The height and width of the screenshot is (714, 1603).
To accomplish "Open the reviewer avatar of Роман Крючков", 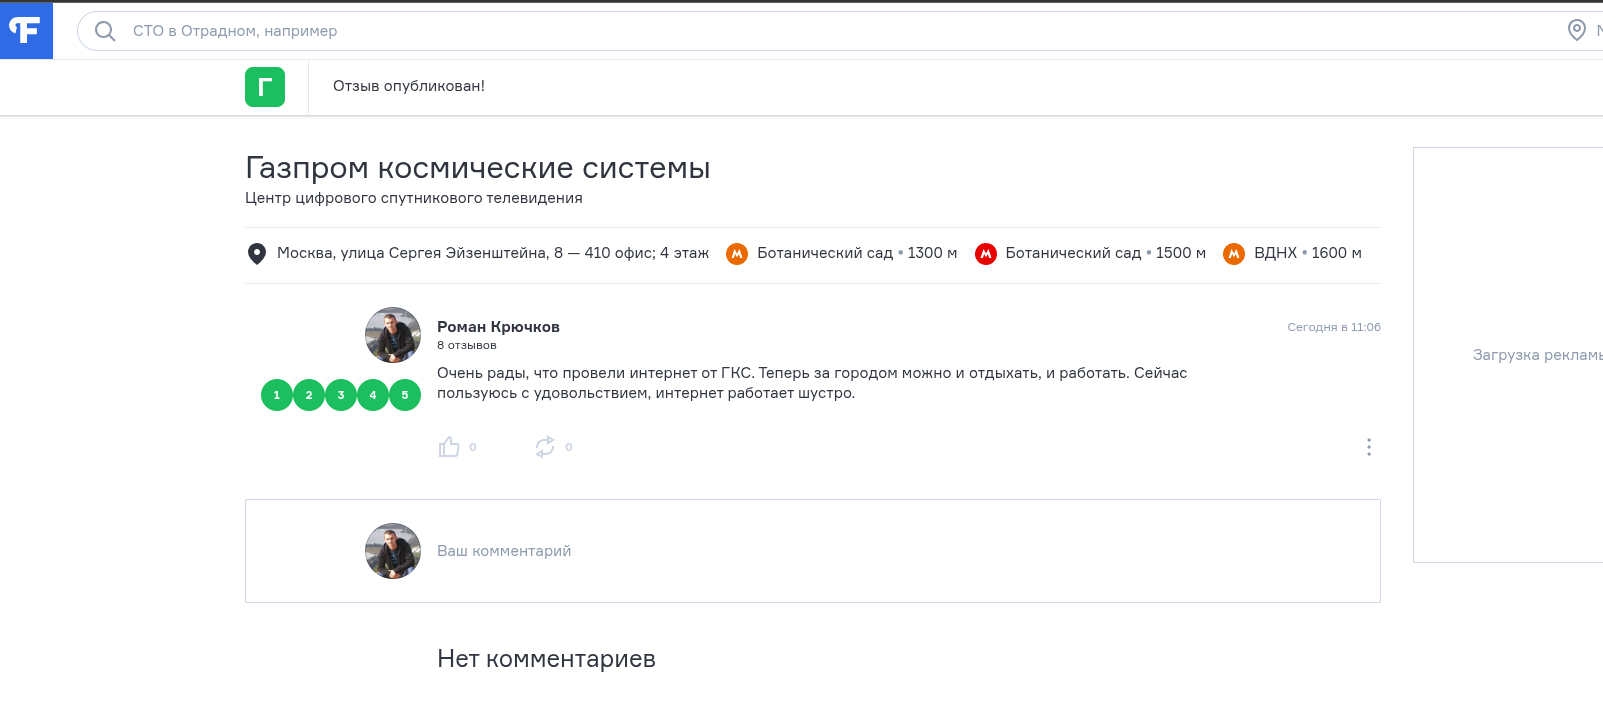I will pos(393,335).
